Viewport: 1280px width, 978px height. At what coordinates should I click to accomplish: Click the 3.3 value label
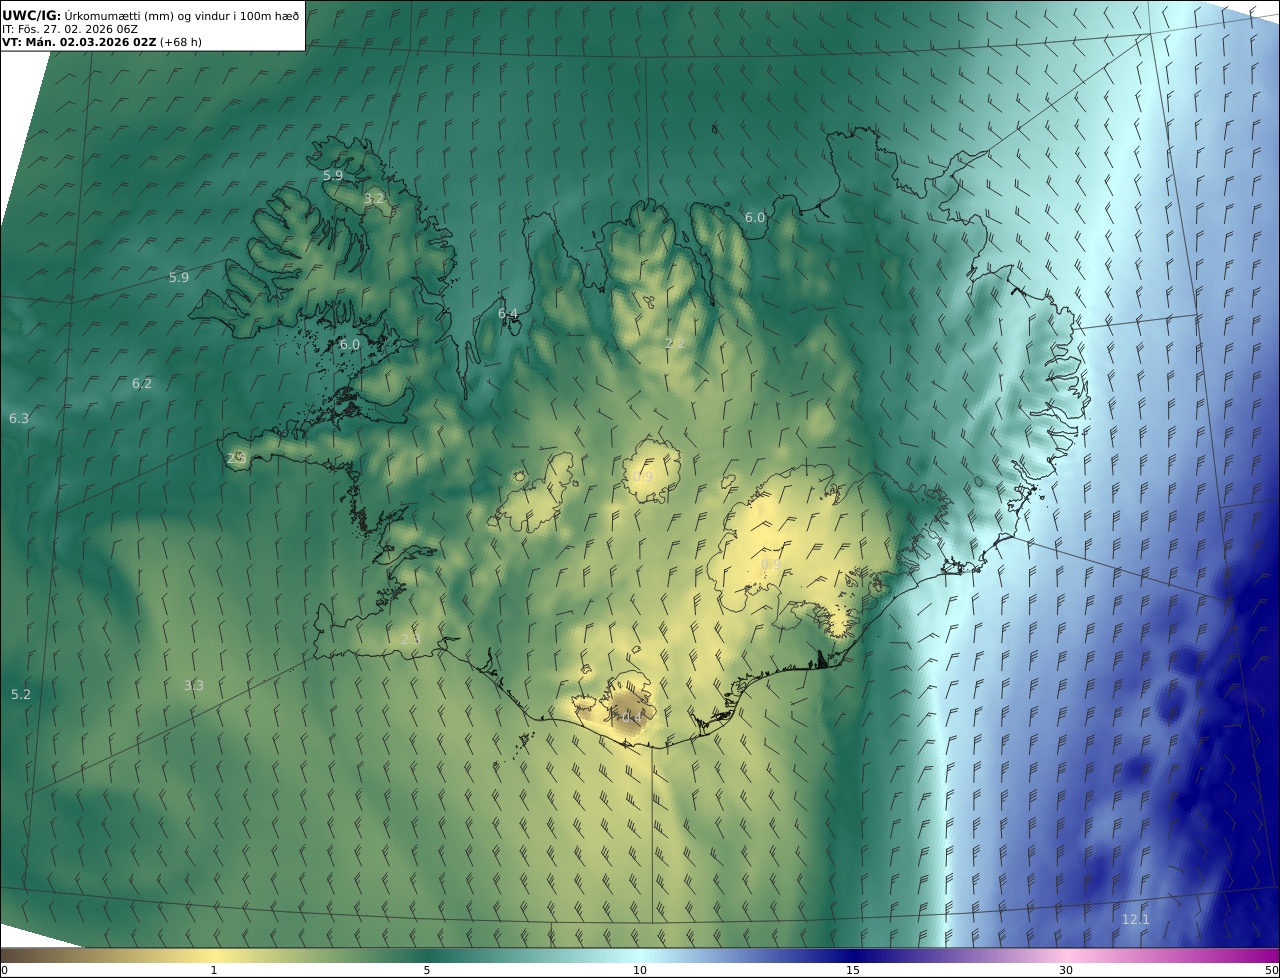(194, 685)
